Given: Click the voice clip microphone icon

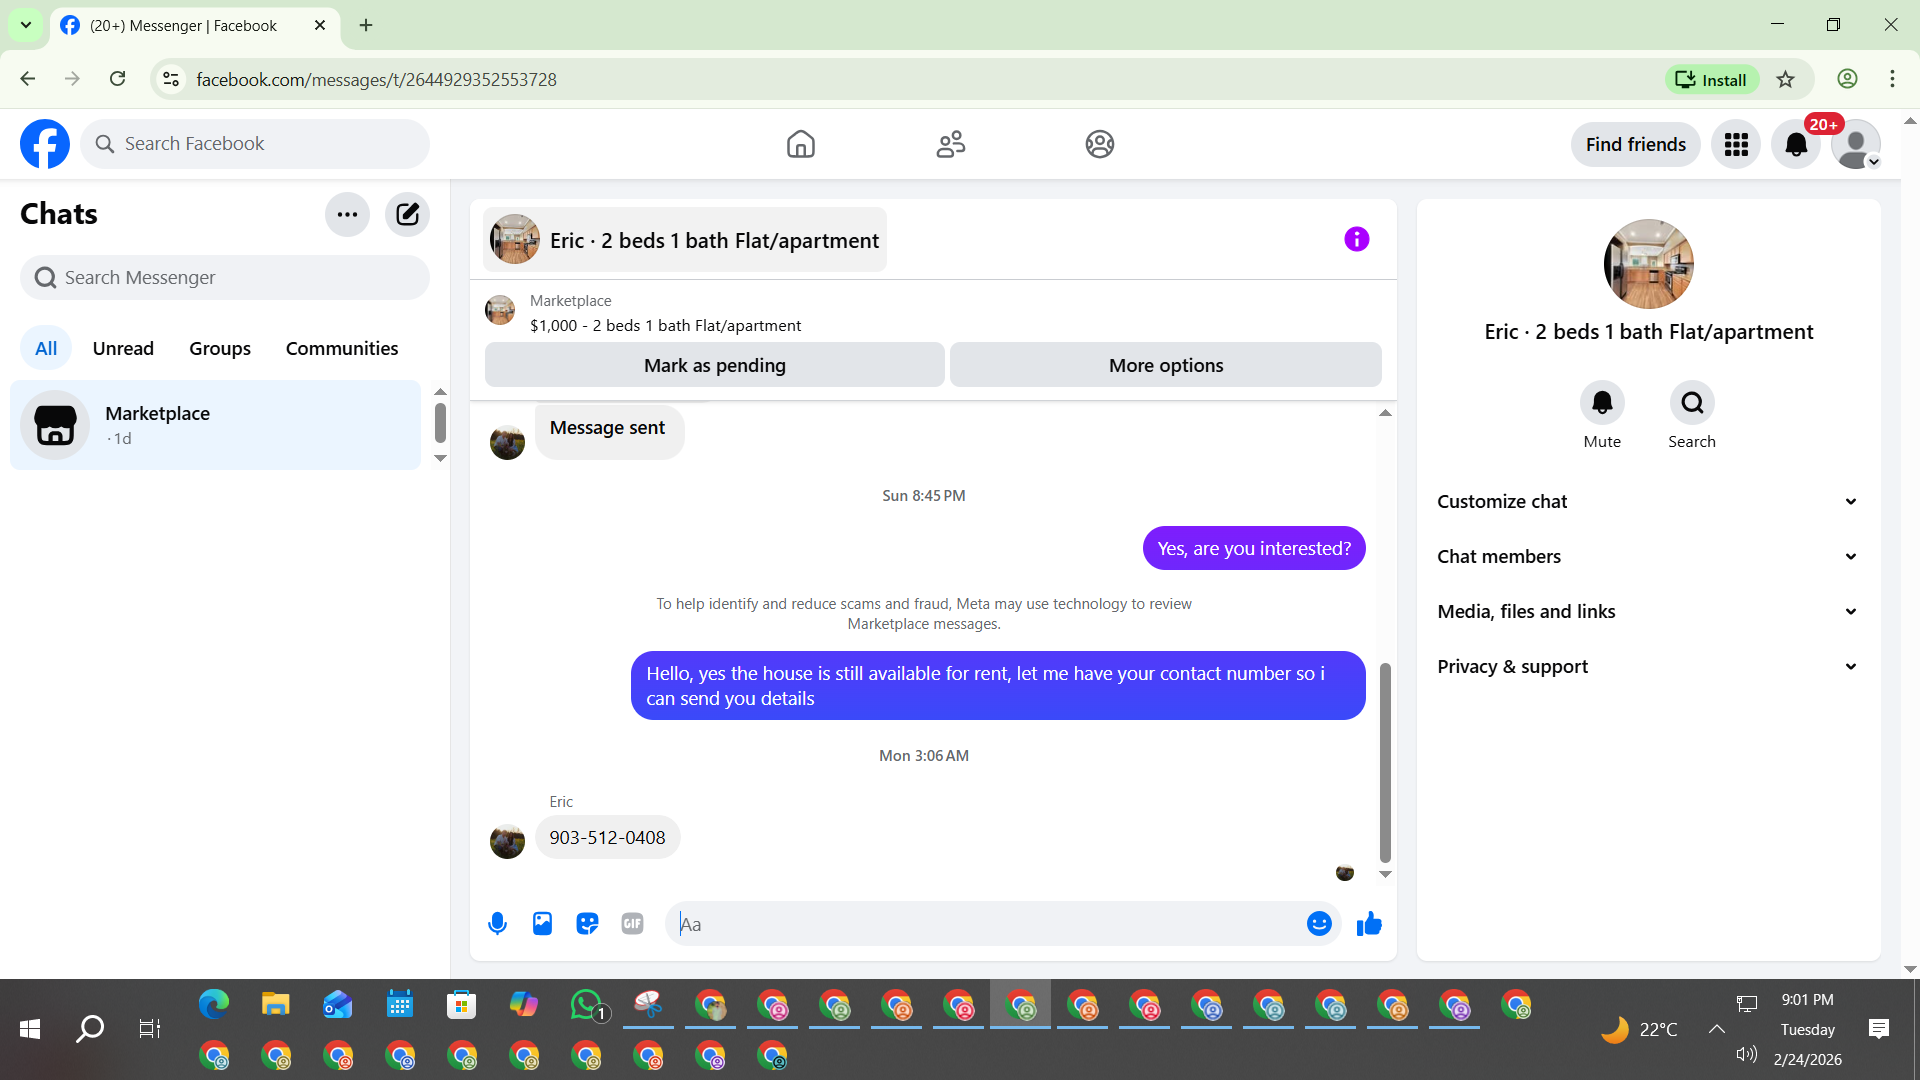Looking at the screenshot, I should 497,924.
